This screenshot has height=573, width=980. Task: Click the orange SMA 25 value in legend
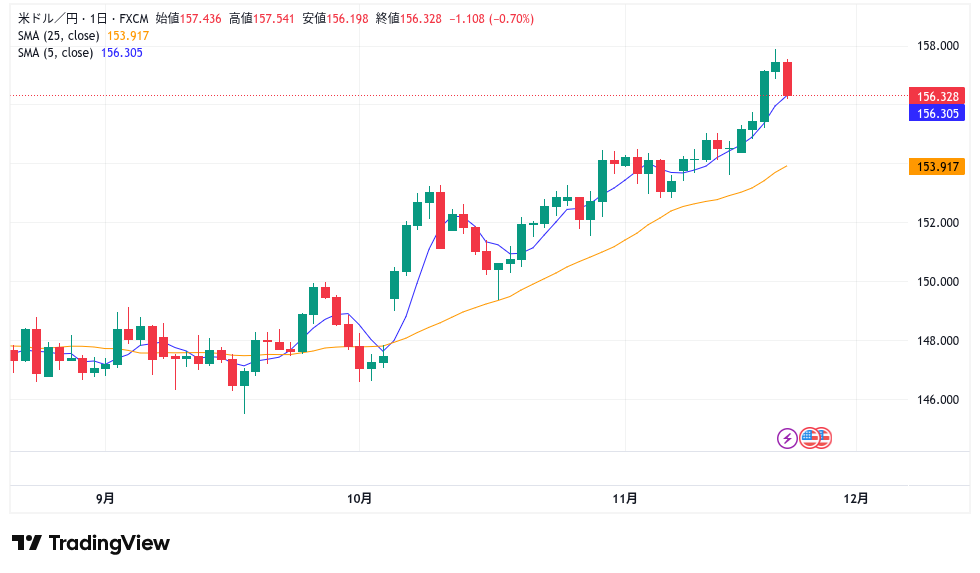click(126, 35)
